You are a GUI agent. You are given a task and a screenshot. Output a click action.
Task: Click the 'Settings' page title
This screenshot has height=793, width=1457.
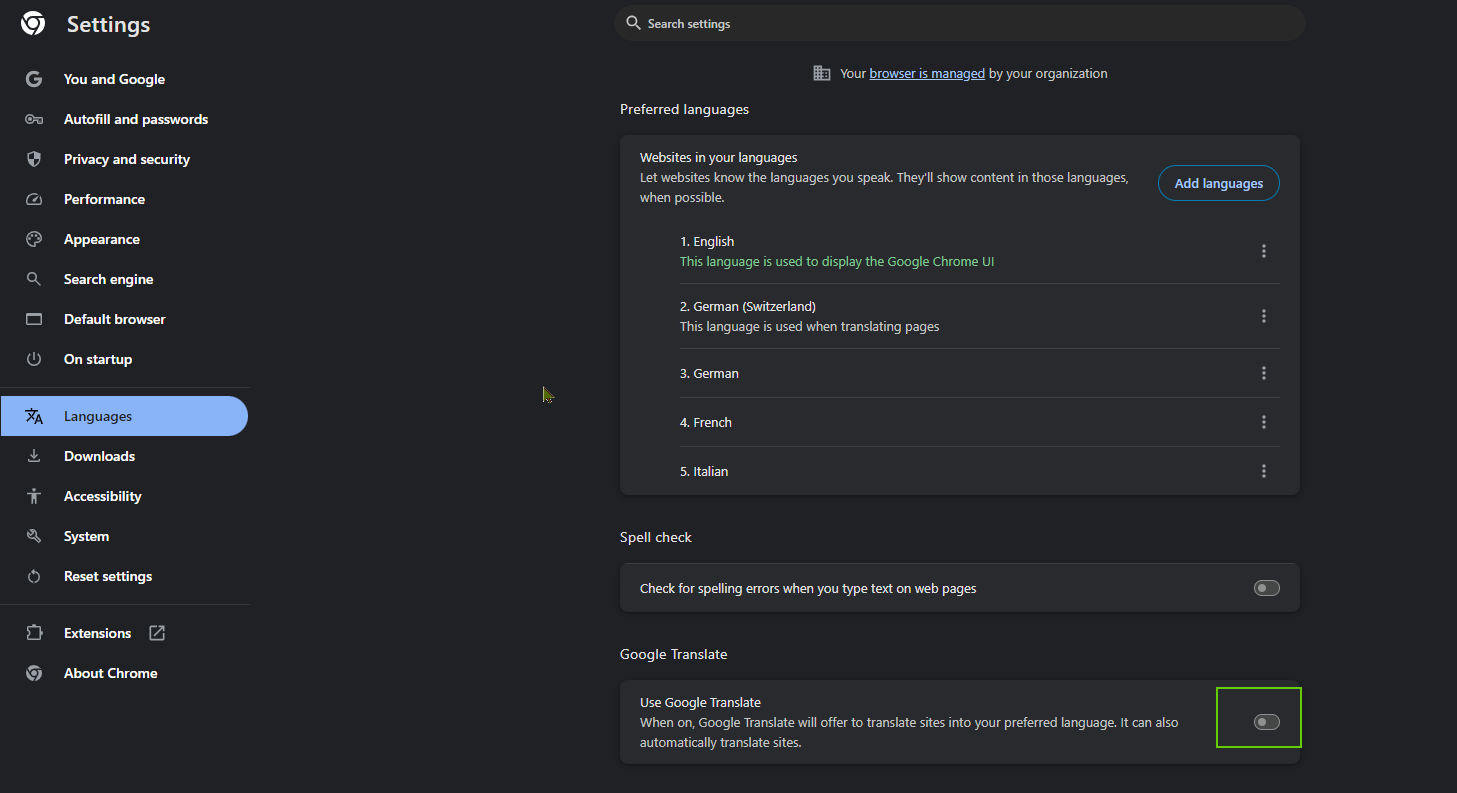click(x=108, y=25)
